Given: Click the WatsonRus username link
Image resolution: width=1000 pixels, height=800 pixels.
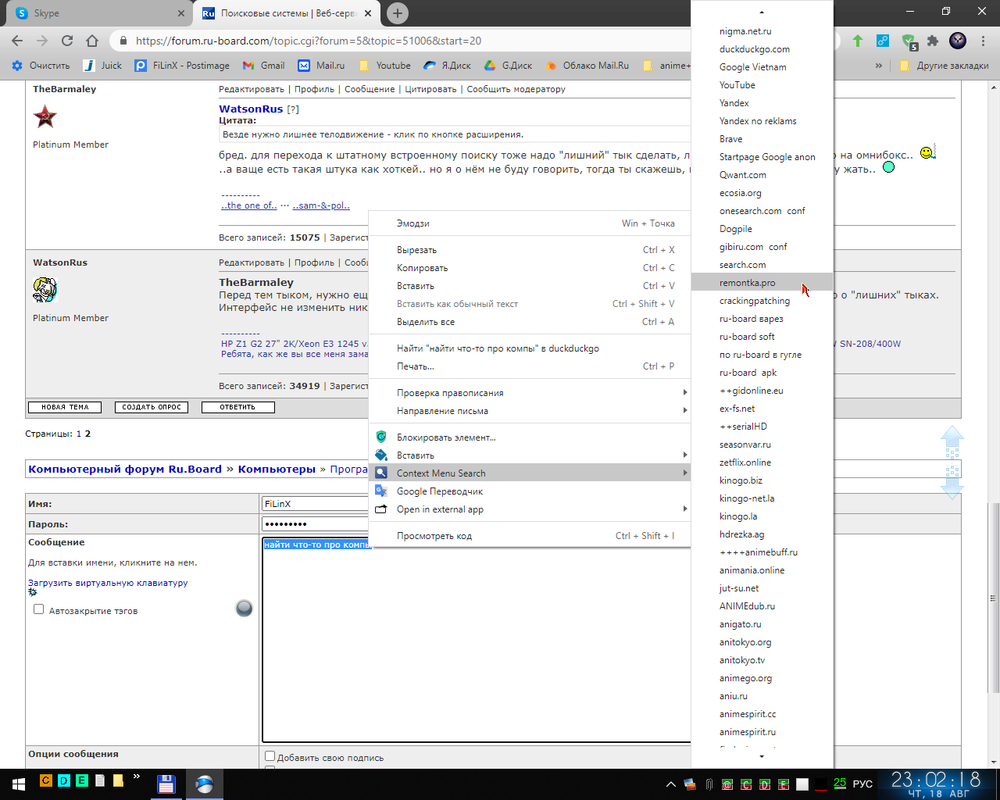Looking at the screenshot, I should coord(251,109).
